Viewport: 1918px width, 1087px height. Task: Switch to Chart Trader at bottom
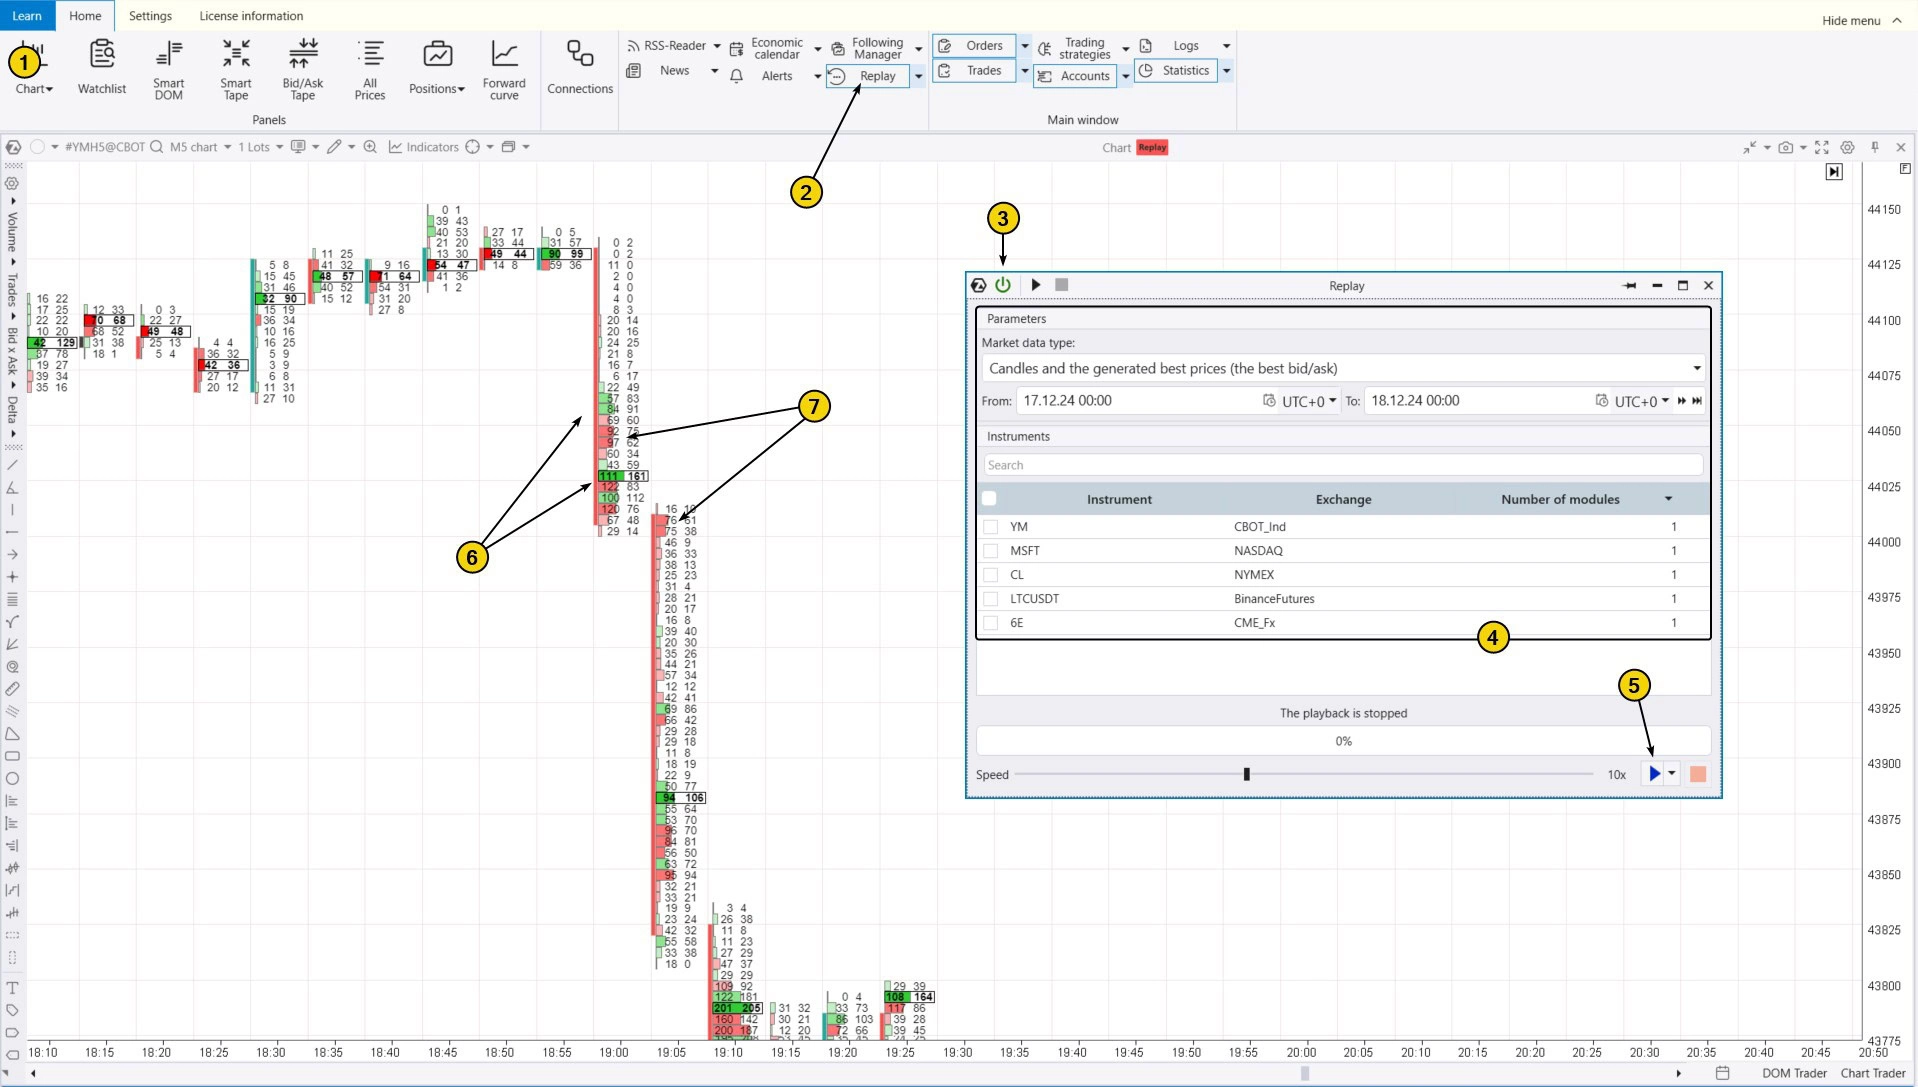1873,1073
